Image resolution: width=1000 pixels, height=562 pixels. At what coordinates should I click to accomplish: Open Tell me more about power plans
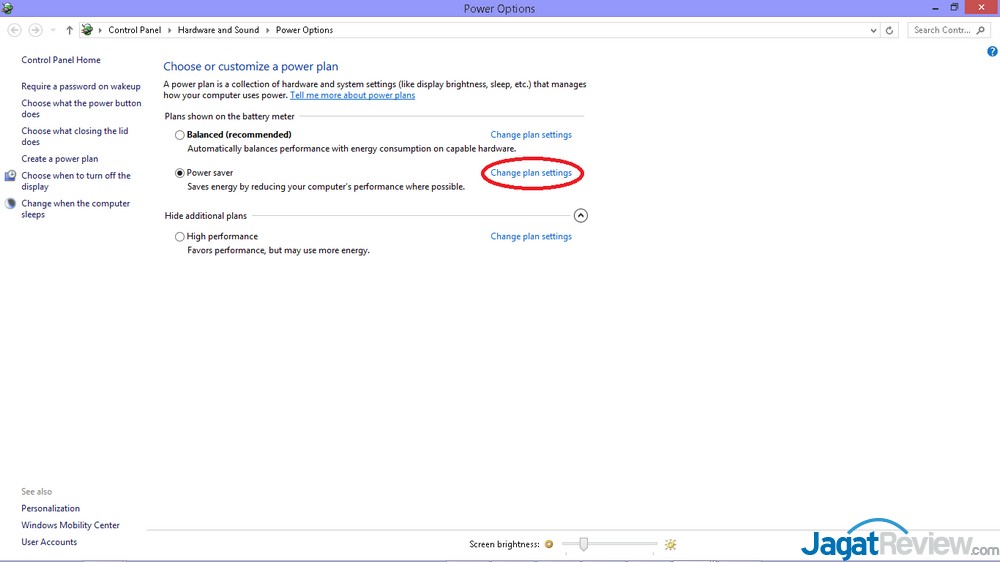point(352,96)
